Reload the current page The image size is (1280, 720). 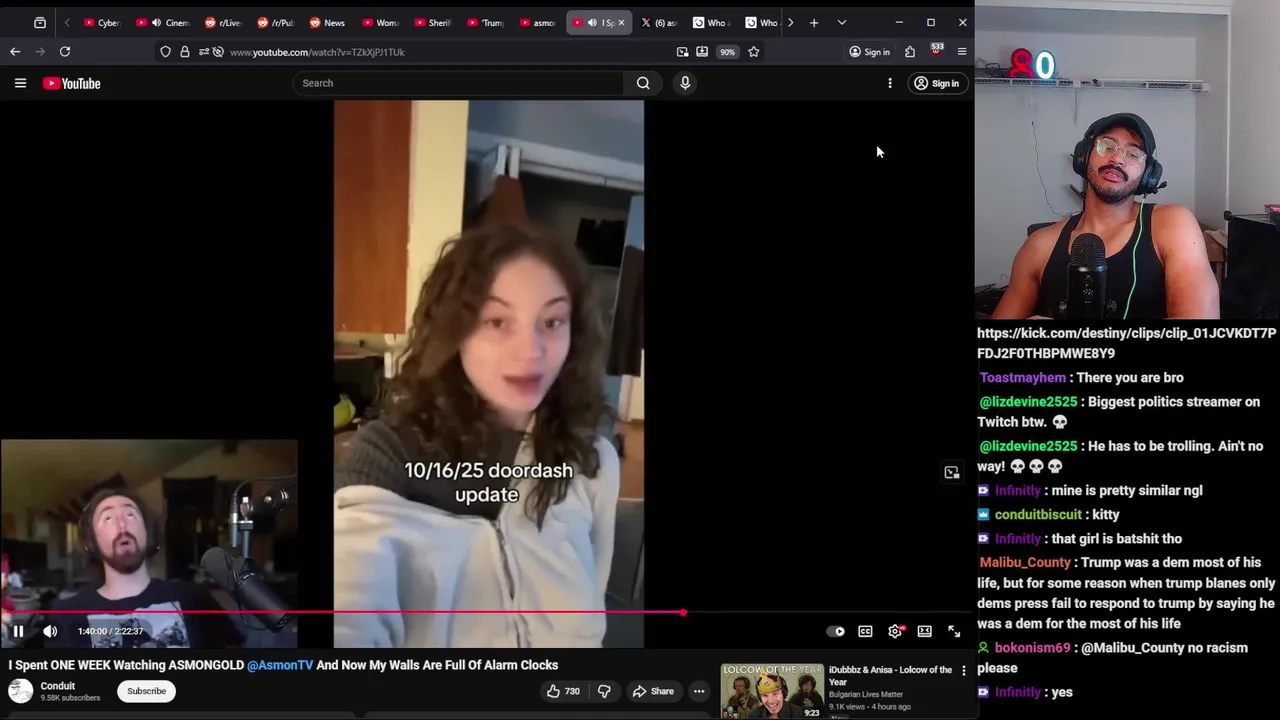(65, 52)
